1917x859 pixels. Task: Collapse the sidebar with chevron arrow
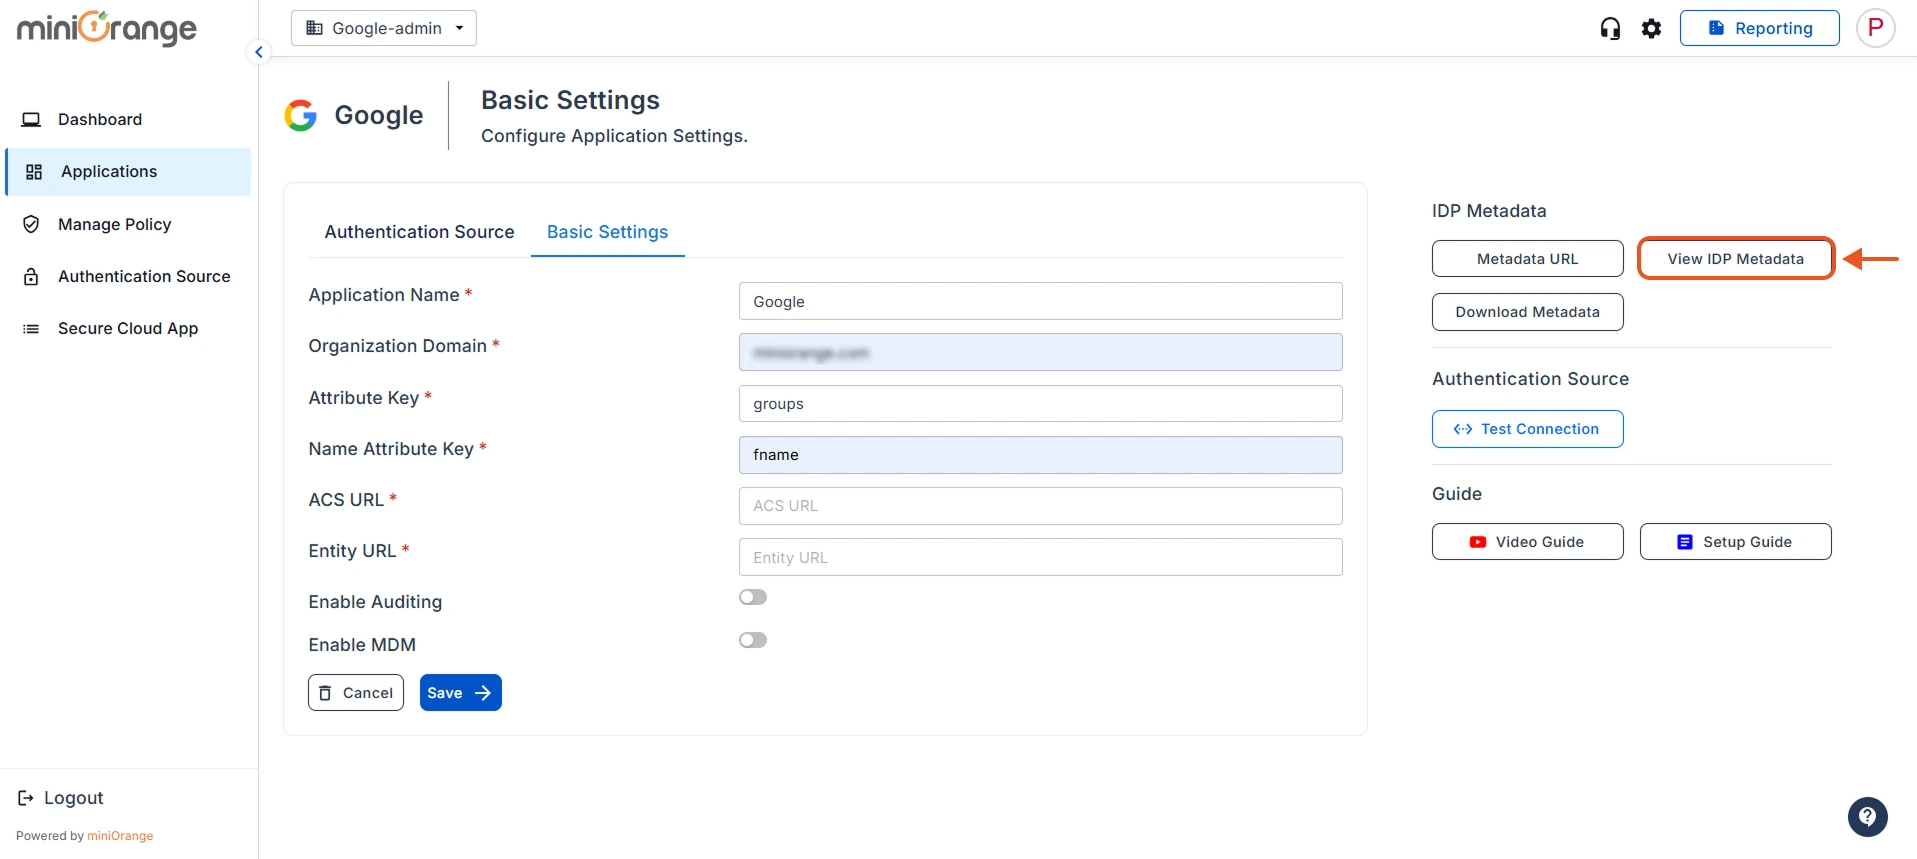259,52
